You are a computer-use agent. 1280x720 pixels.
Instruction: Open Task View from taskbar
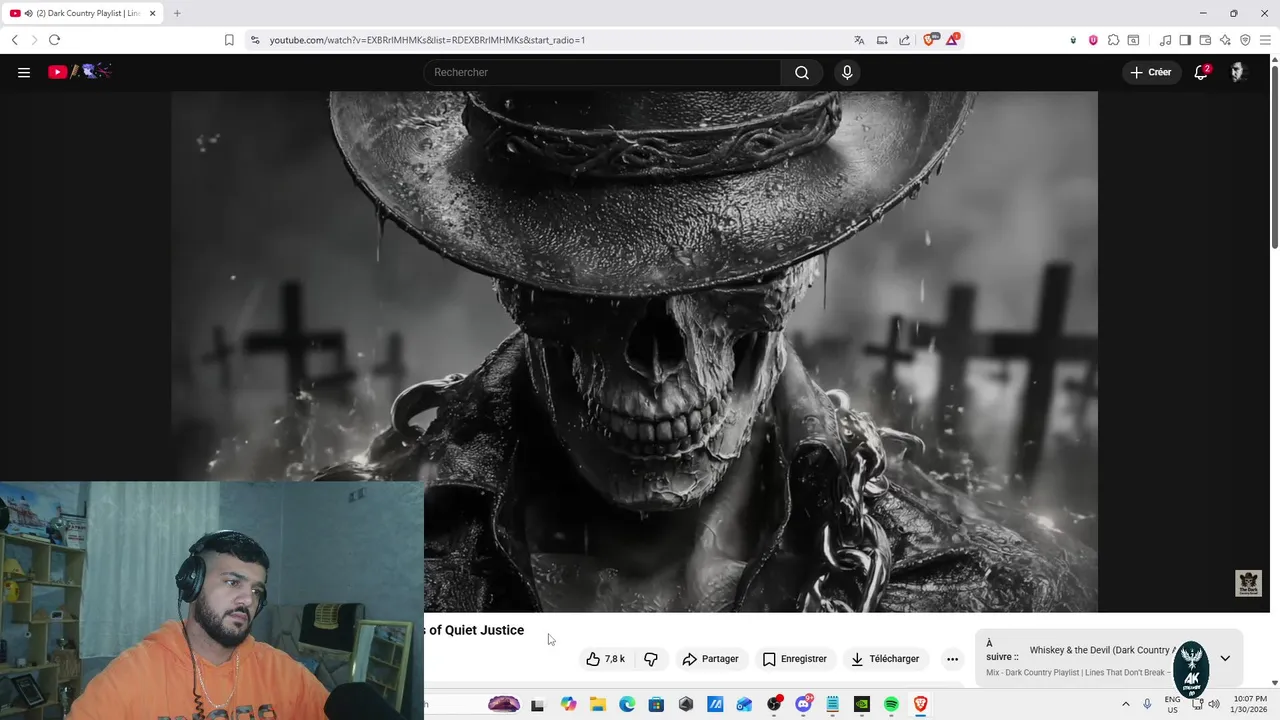538,704
